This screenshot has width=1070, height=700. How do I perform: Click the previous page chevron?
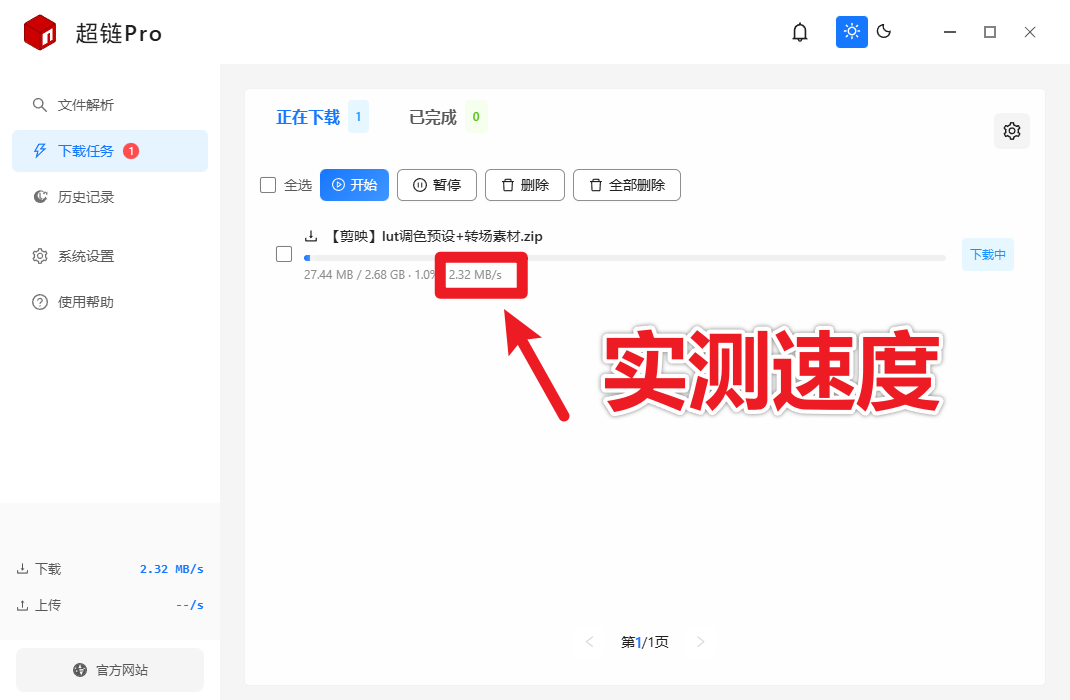coord(589,642)
